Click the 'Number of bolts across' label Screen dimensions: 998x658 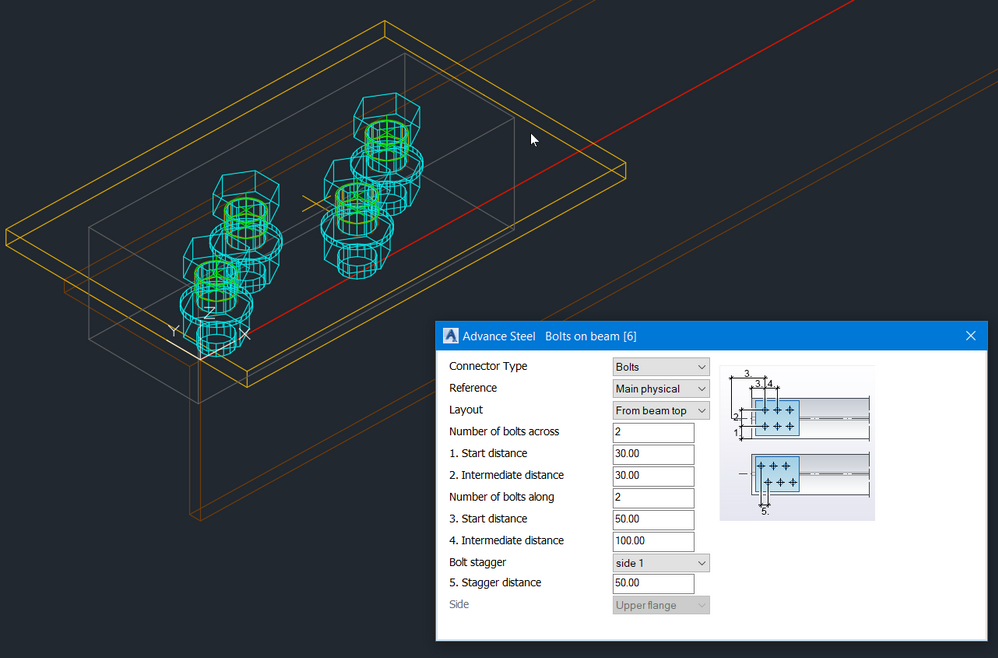(x=504, y=431)
